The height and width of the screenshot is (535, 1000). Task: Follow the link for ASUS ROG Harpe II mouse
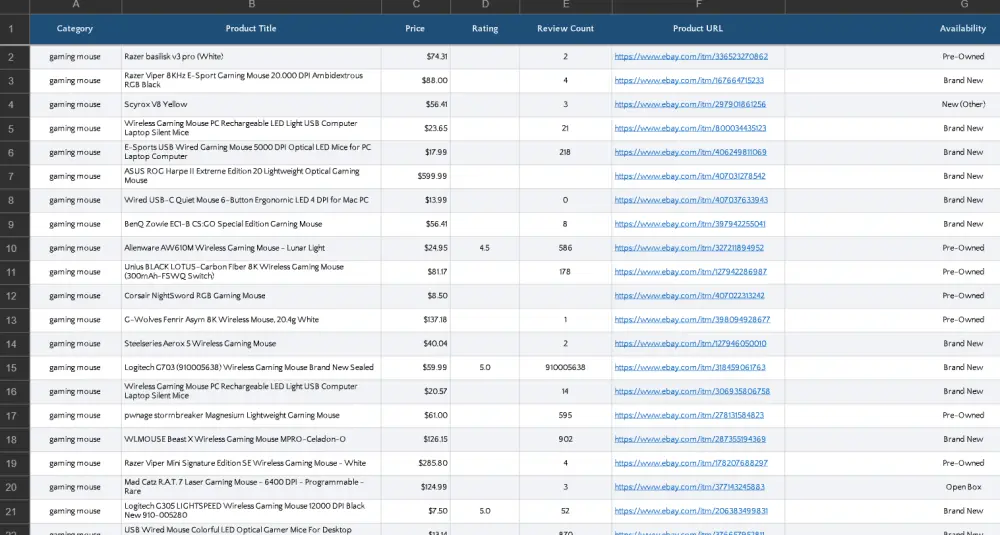[x=689, y=176]
